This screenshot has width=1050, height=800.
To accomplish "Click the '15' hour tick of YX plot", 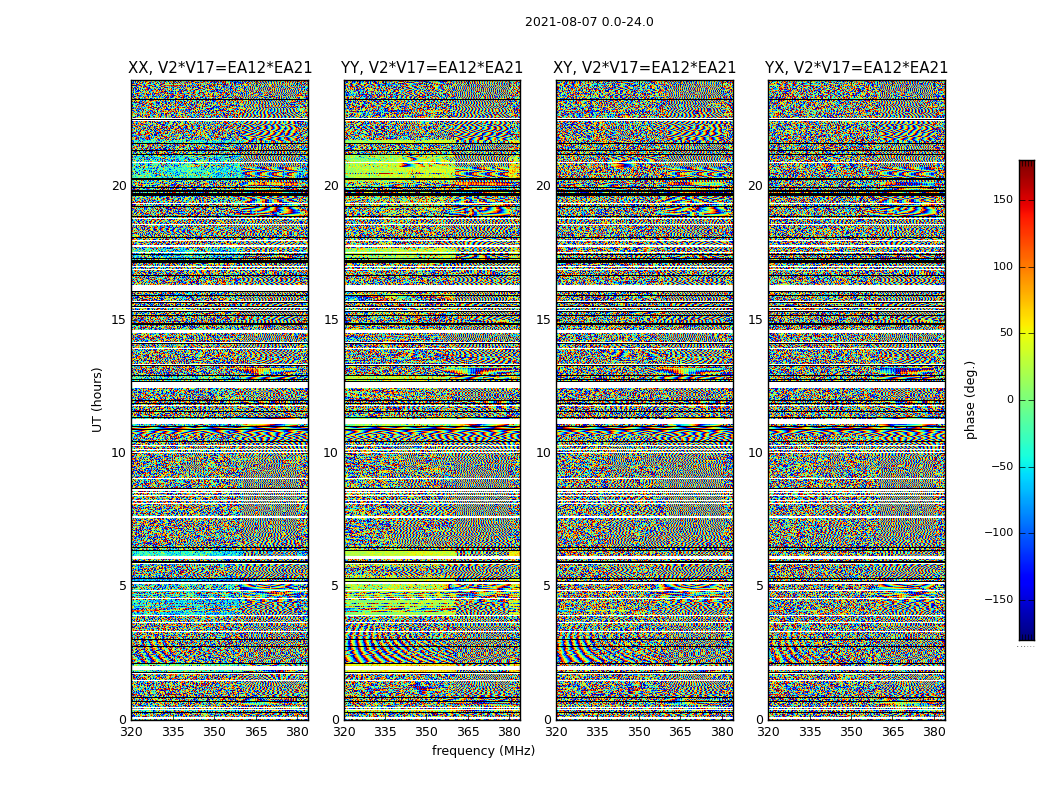I will (x=755, y=320).
